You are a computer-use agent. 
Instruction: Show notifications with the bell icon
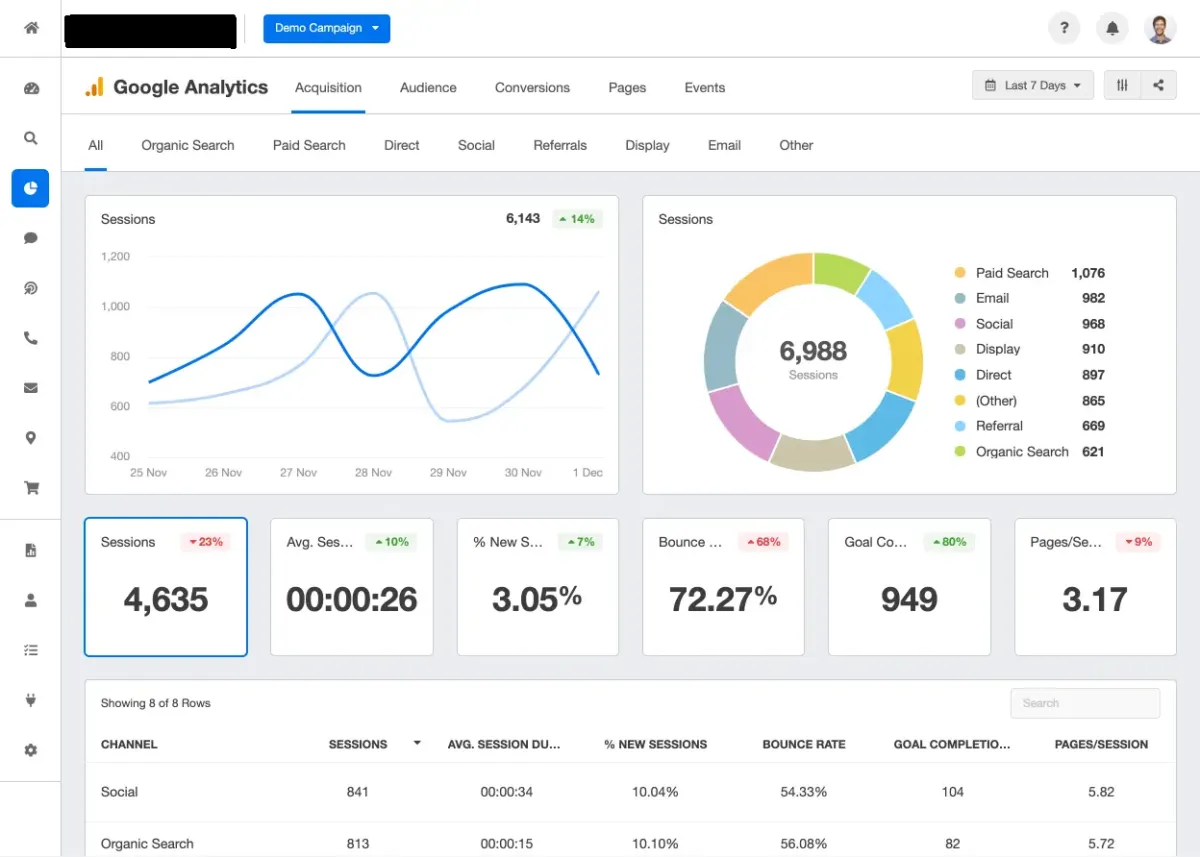point(1112,28)
